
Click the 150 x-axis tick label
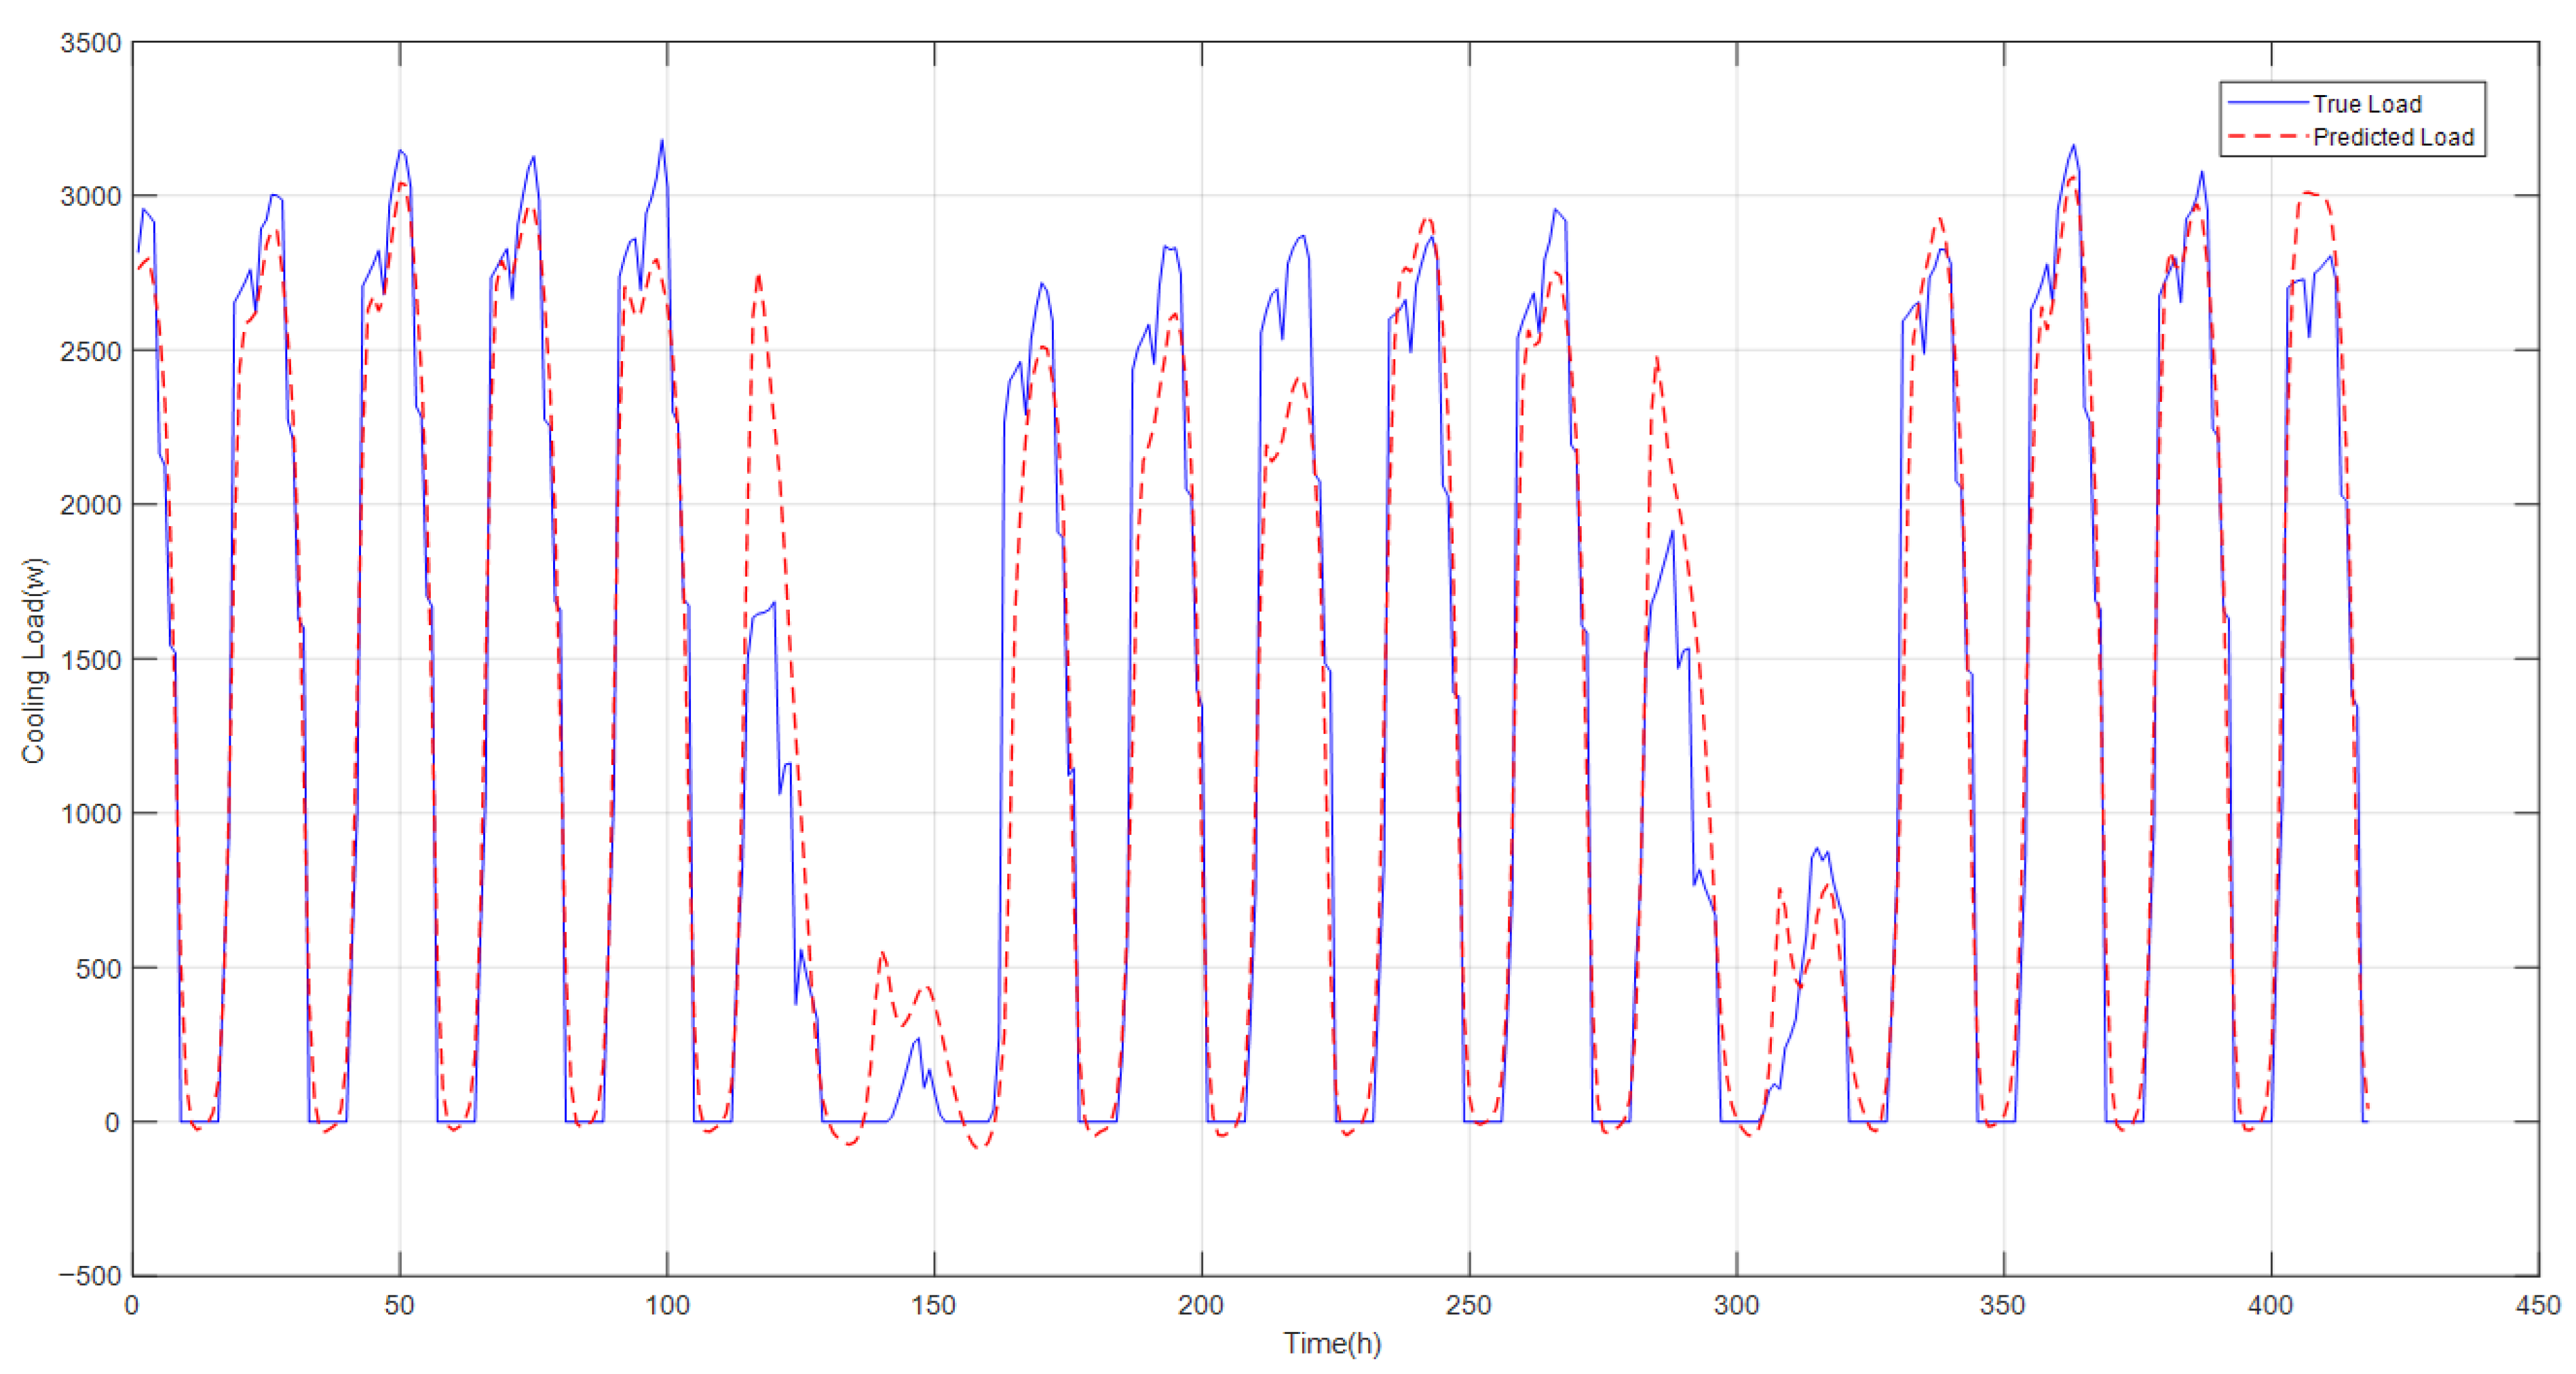pyautogui.click(x=934, y=1305)
